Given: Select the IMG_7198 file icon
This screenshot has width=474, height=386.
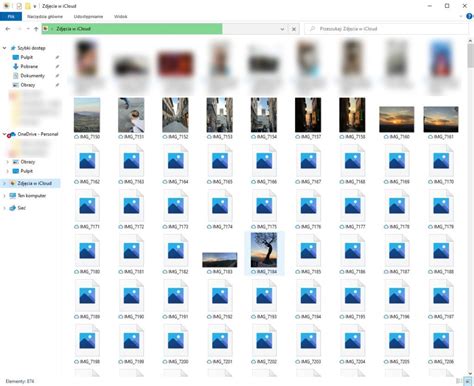Looking at the screenshot, I should coord(87,341).
